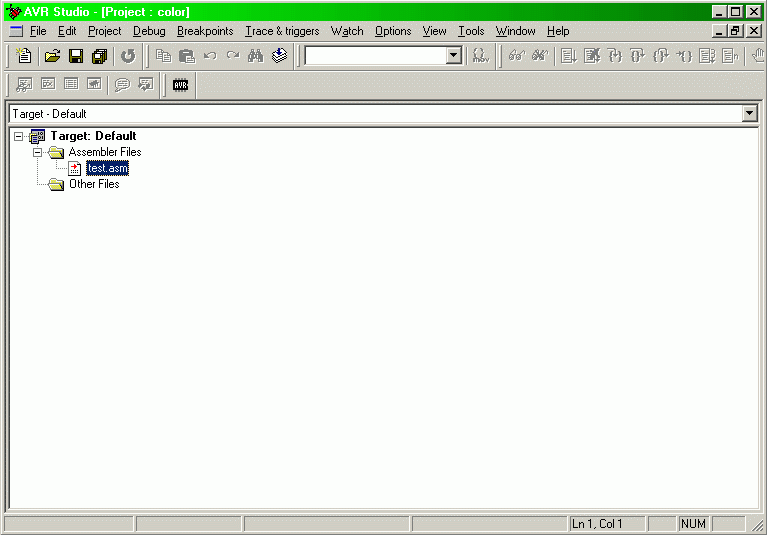Click the document system menu icon beside File

click(x=16, y=31)
